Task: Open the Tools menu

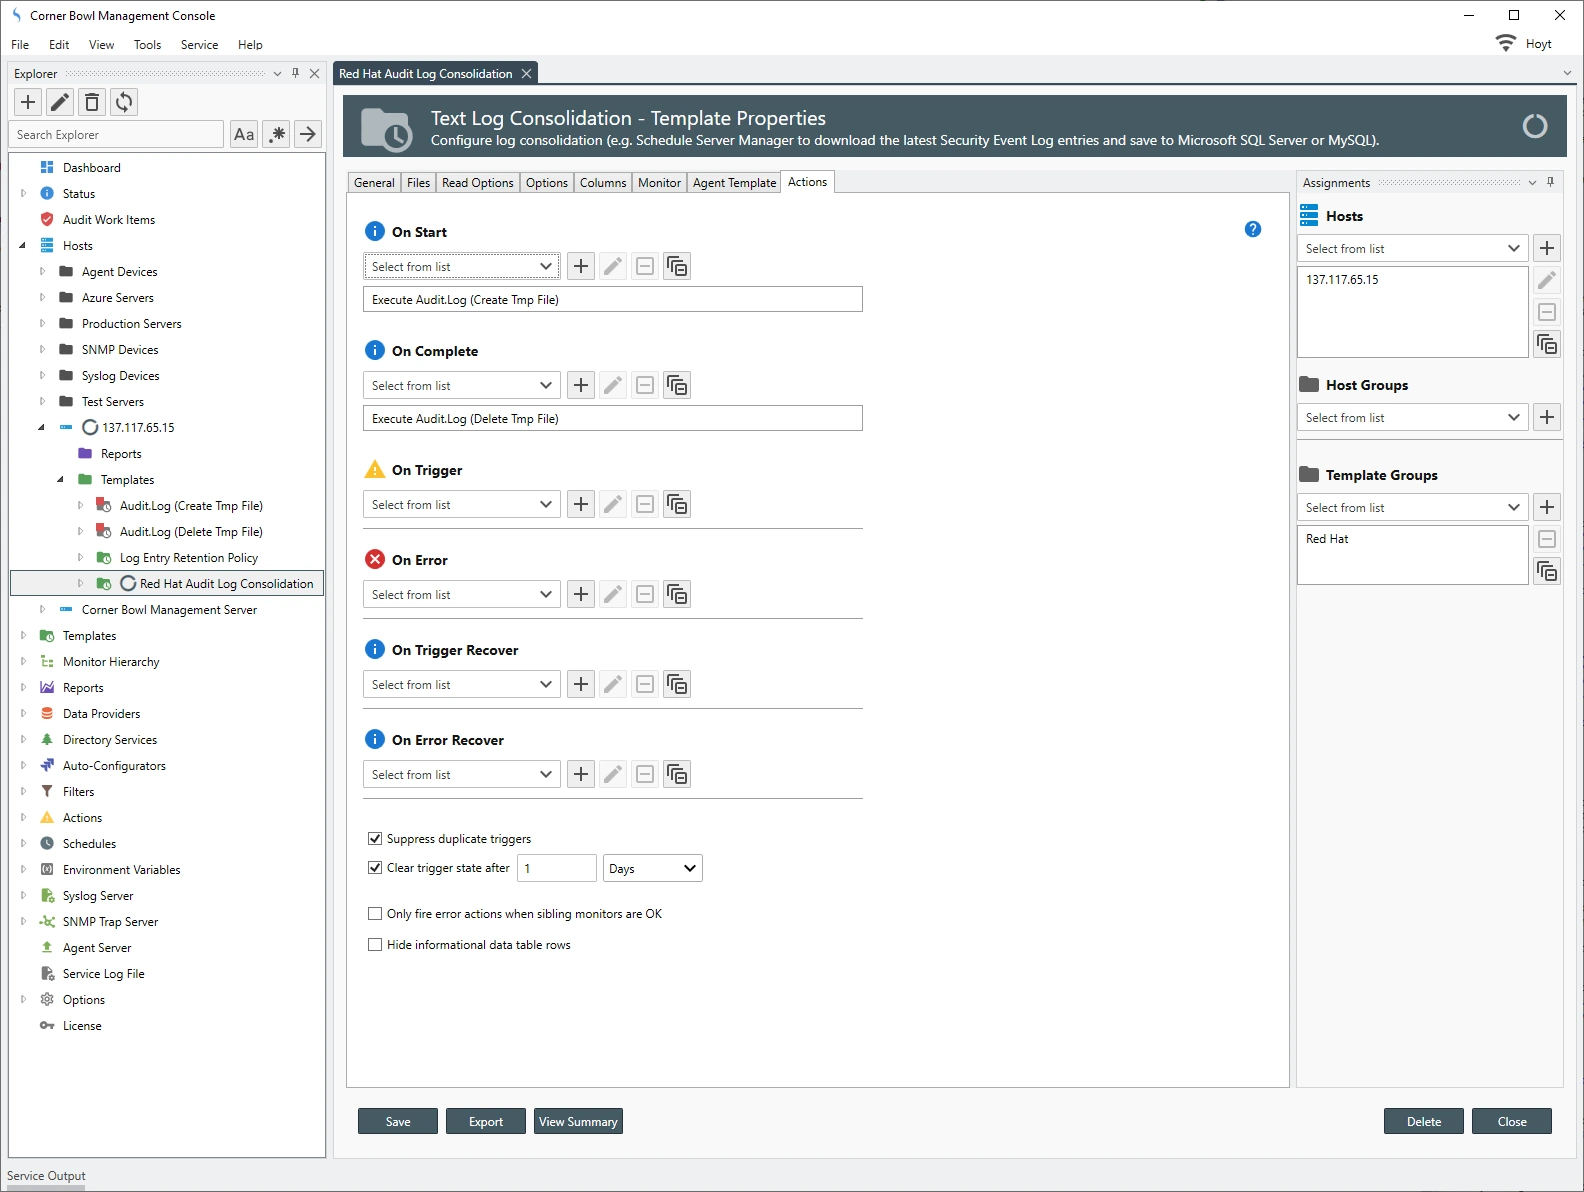Action: click(147, 45)
